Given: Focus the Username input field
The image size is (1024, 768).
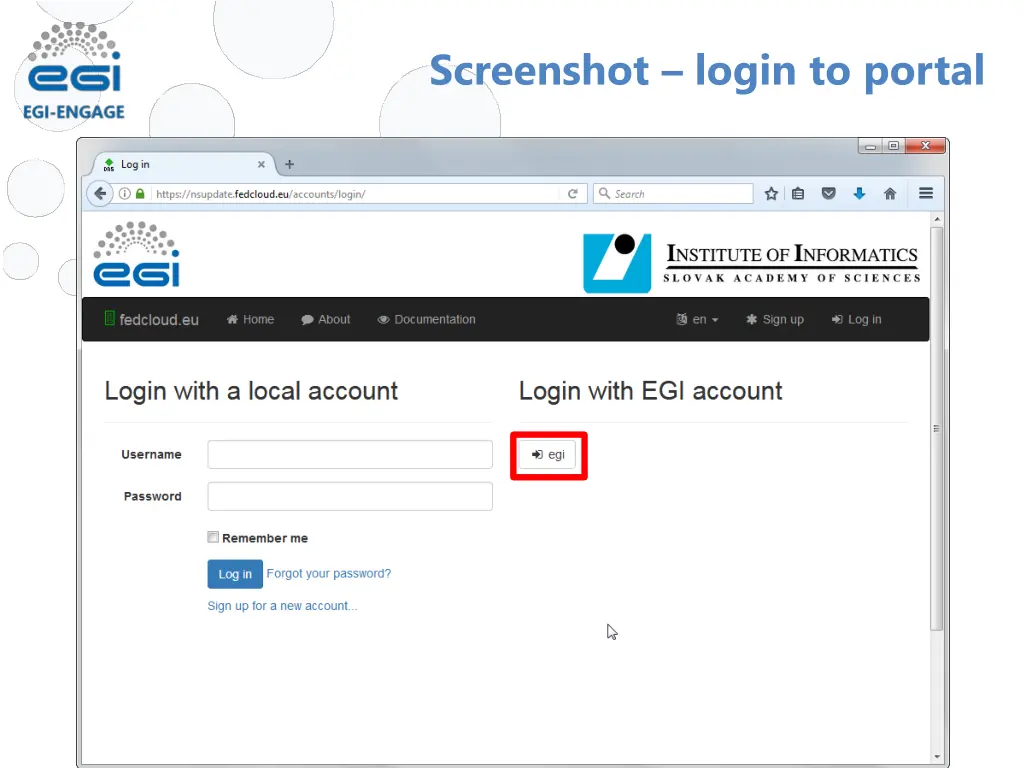Looking at the screenshot, I should (x=350, y=455).
